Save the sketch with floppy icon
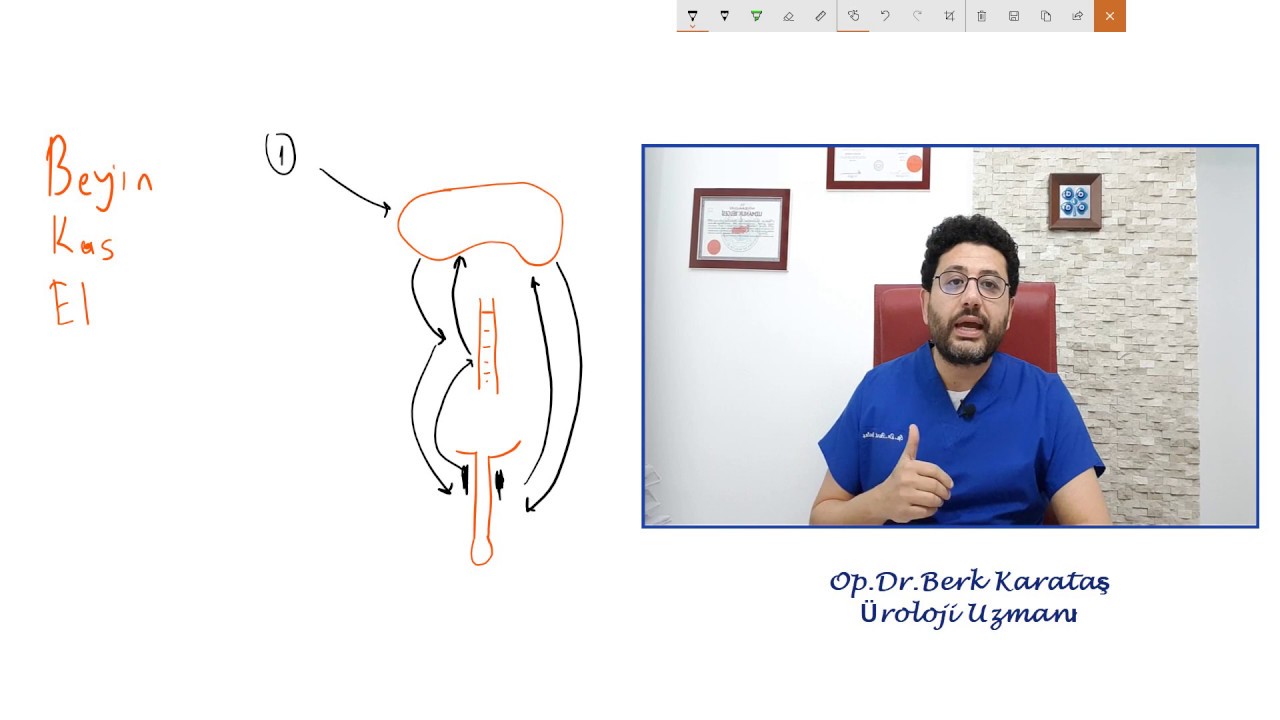 tap(1013, 16)
